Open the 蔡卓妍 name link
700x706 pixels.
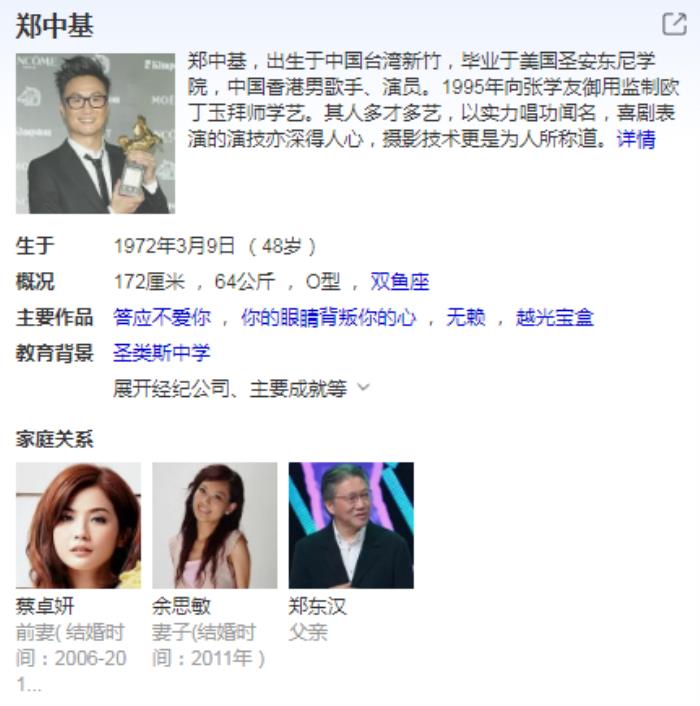click(x=45, y=606)
